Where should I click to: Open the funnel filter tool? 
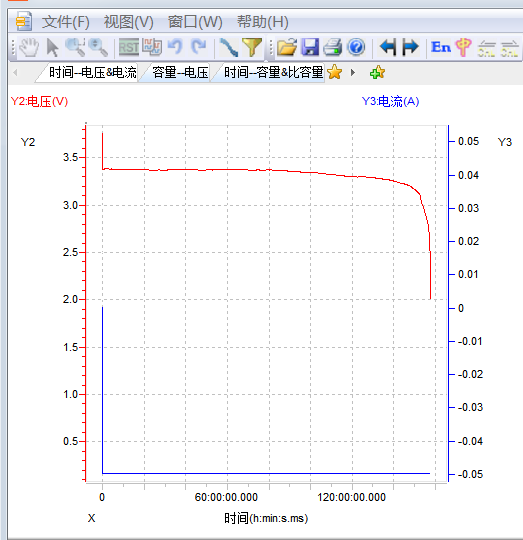(252, 47)
